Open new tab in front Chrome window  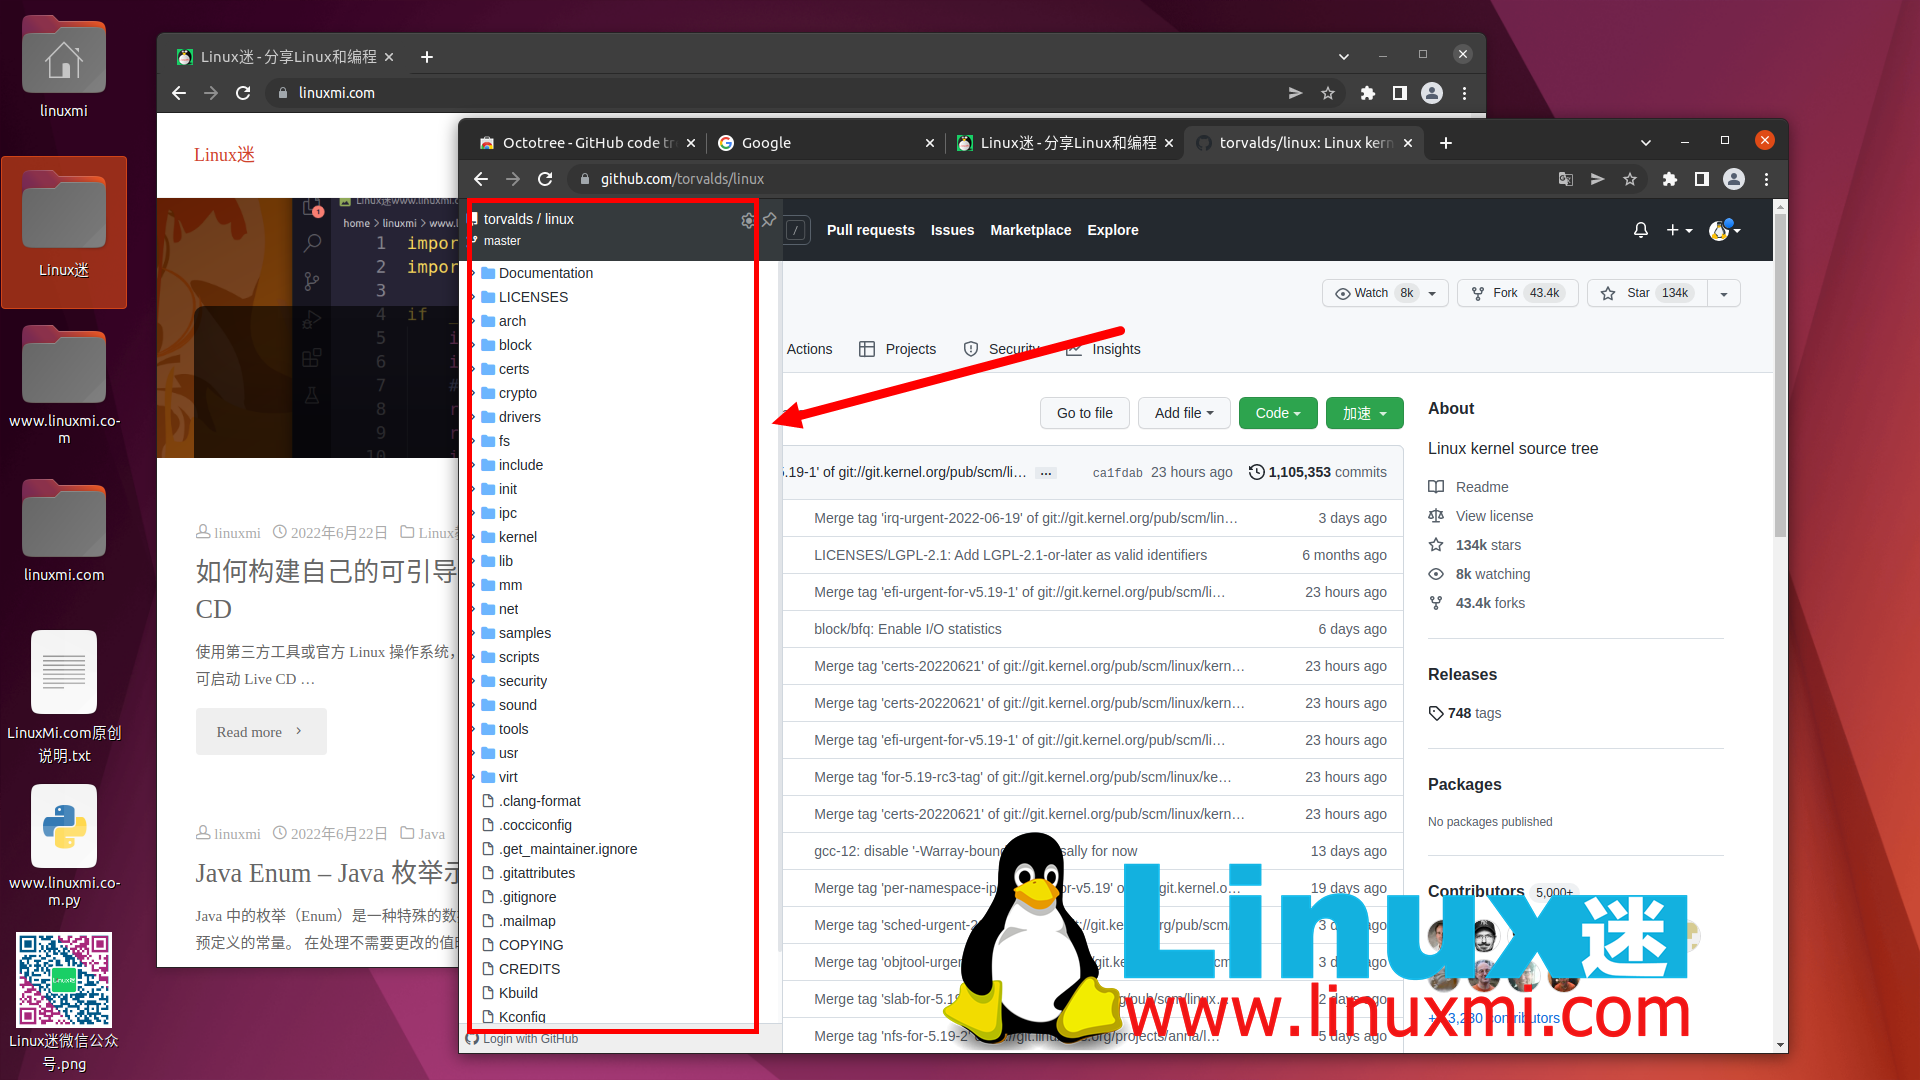(x=1445, y=143)
